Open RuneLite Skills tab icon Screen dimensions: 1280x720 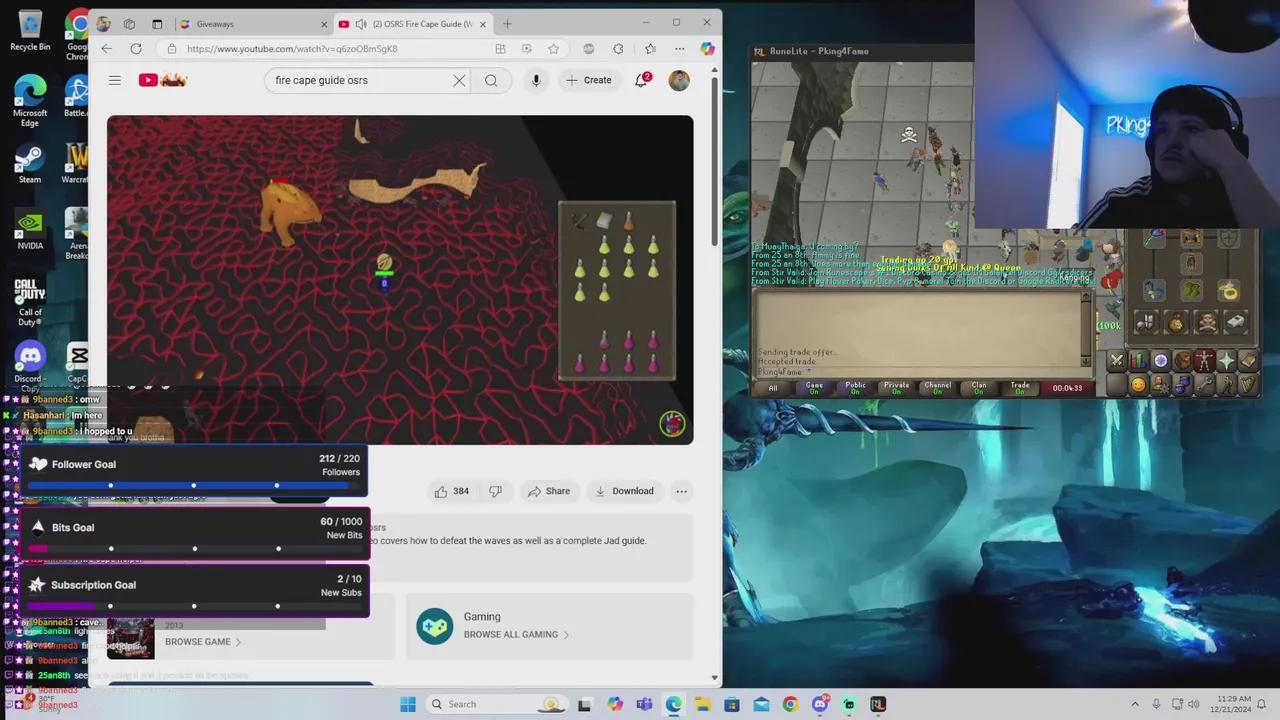(x=1139, y=361)
